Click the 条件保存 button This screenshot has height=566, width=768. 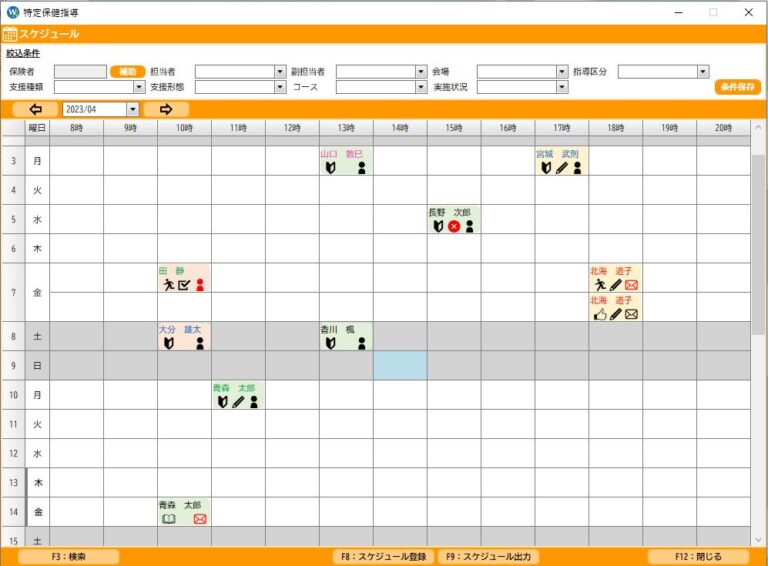[738, 87]
